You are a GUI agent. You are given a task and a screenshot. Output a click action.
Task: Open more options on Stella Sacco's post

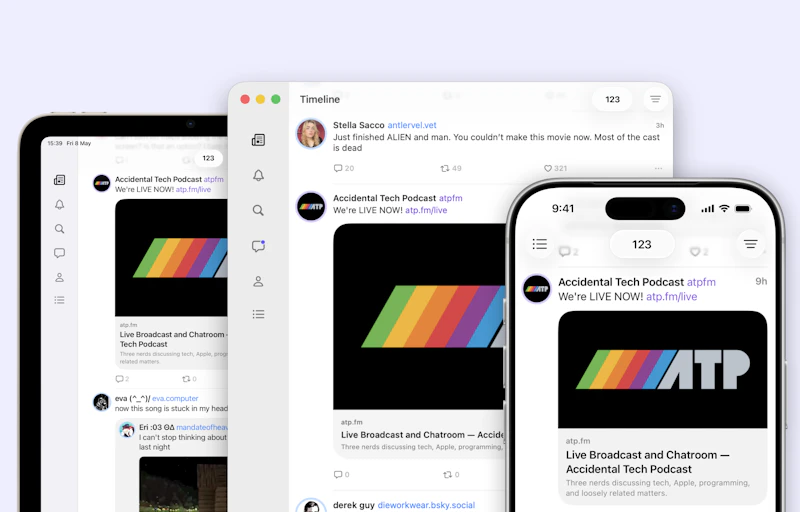[x=658, y=168]
